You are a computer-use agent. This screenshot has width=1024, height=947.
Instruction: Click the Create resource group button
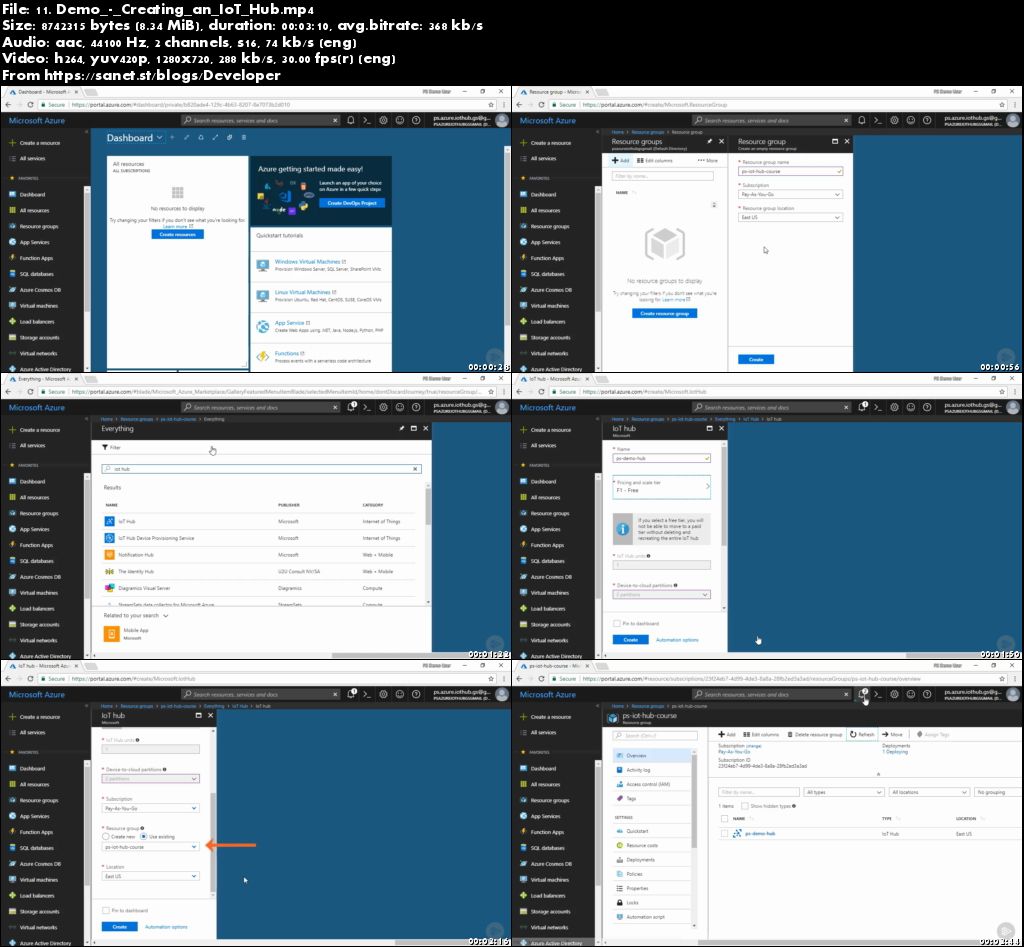(x=664, y=313)
